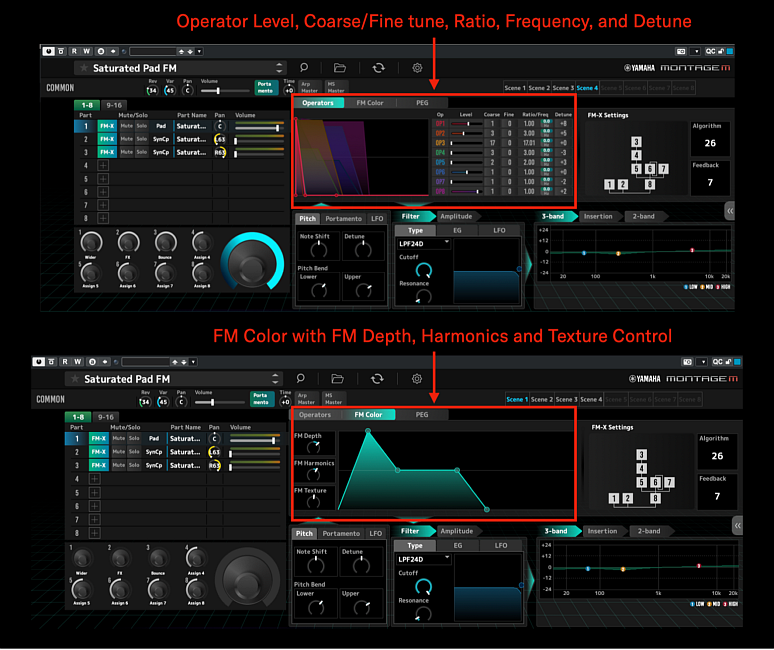Select Scene 4 in FM Color-view window
Screen dimensions: 774x650
[x=591, y=399]
